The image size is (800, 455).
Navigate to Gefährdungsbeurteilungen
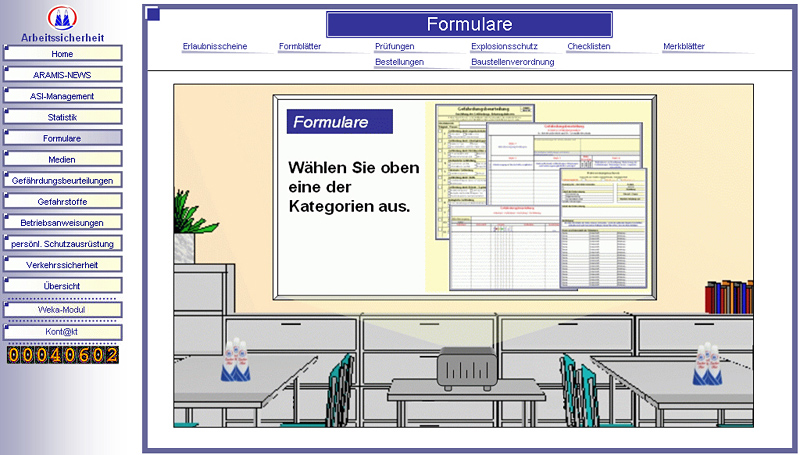coord(62,180)
